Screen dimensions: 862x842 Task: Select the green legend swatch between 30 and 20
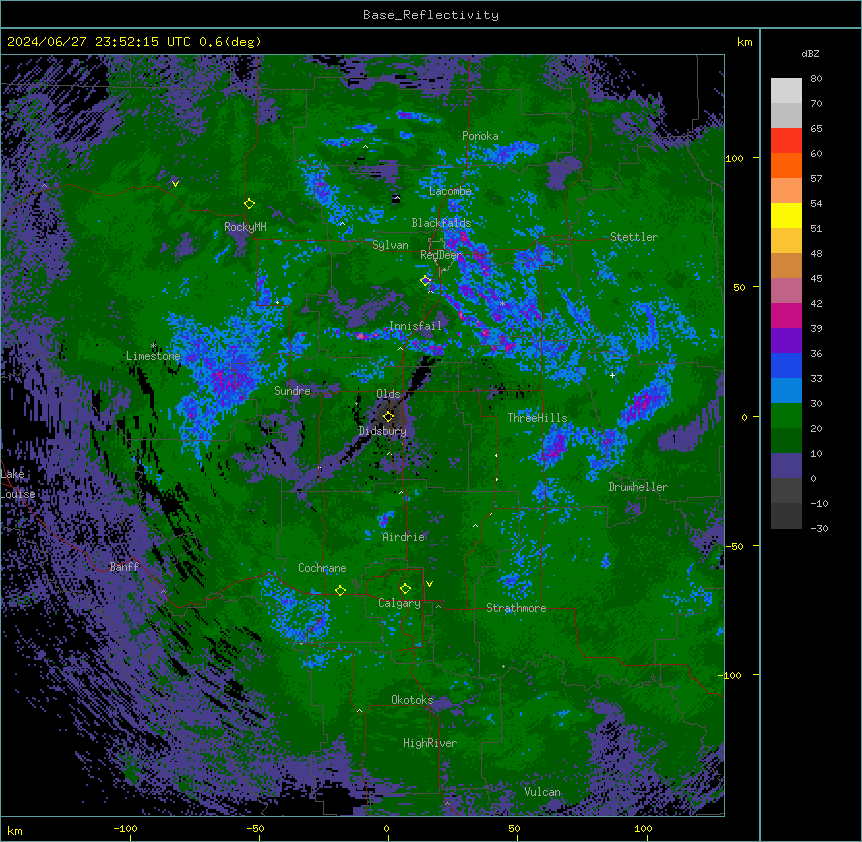click(x=786, y=416)
